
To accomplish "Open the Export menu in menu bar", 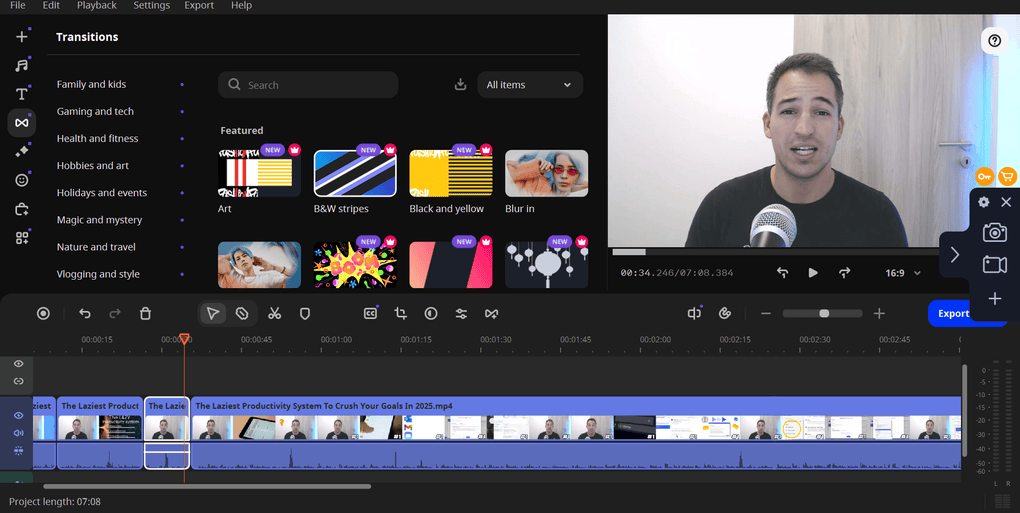I will [x=199, y=6].
